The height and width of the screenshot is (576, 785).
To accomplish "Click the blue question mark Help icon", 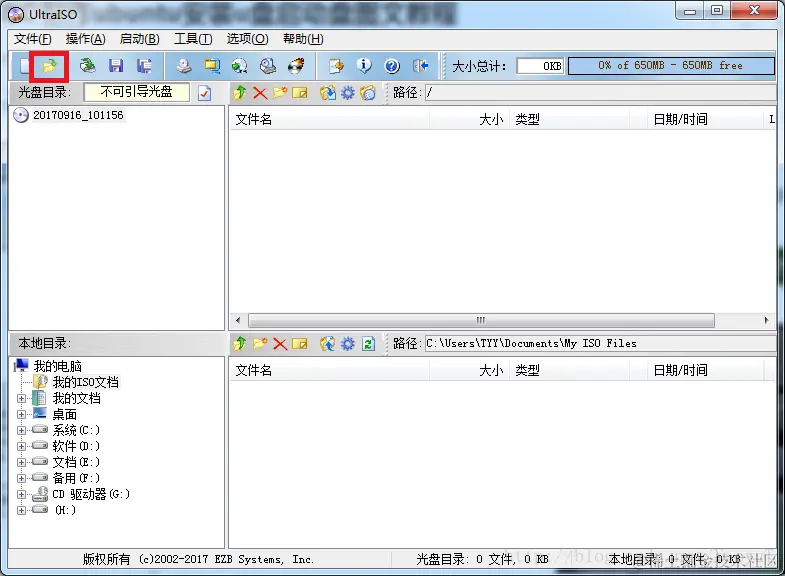I will [x=392, y=66].
